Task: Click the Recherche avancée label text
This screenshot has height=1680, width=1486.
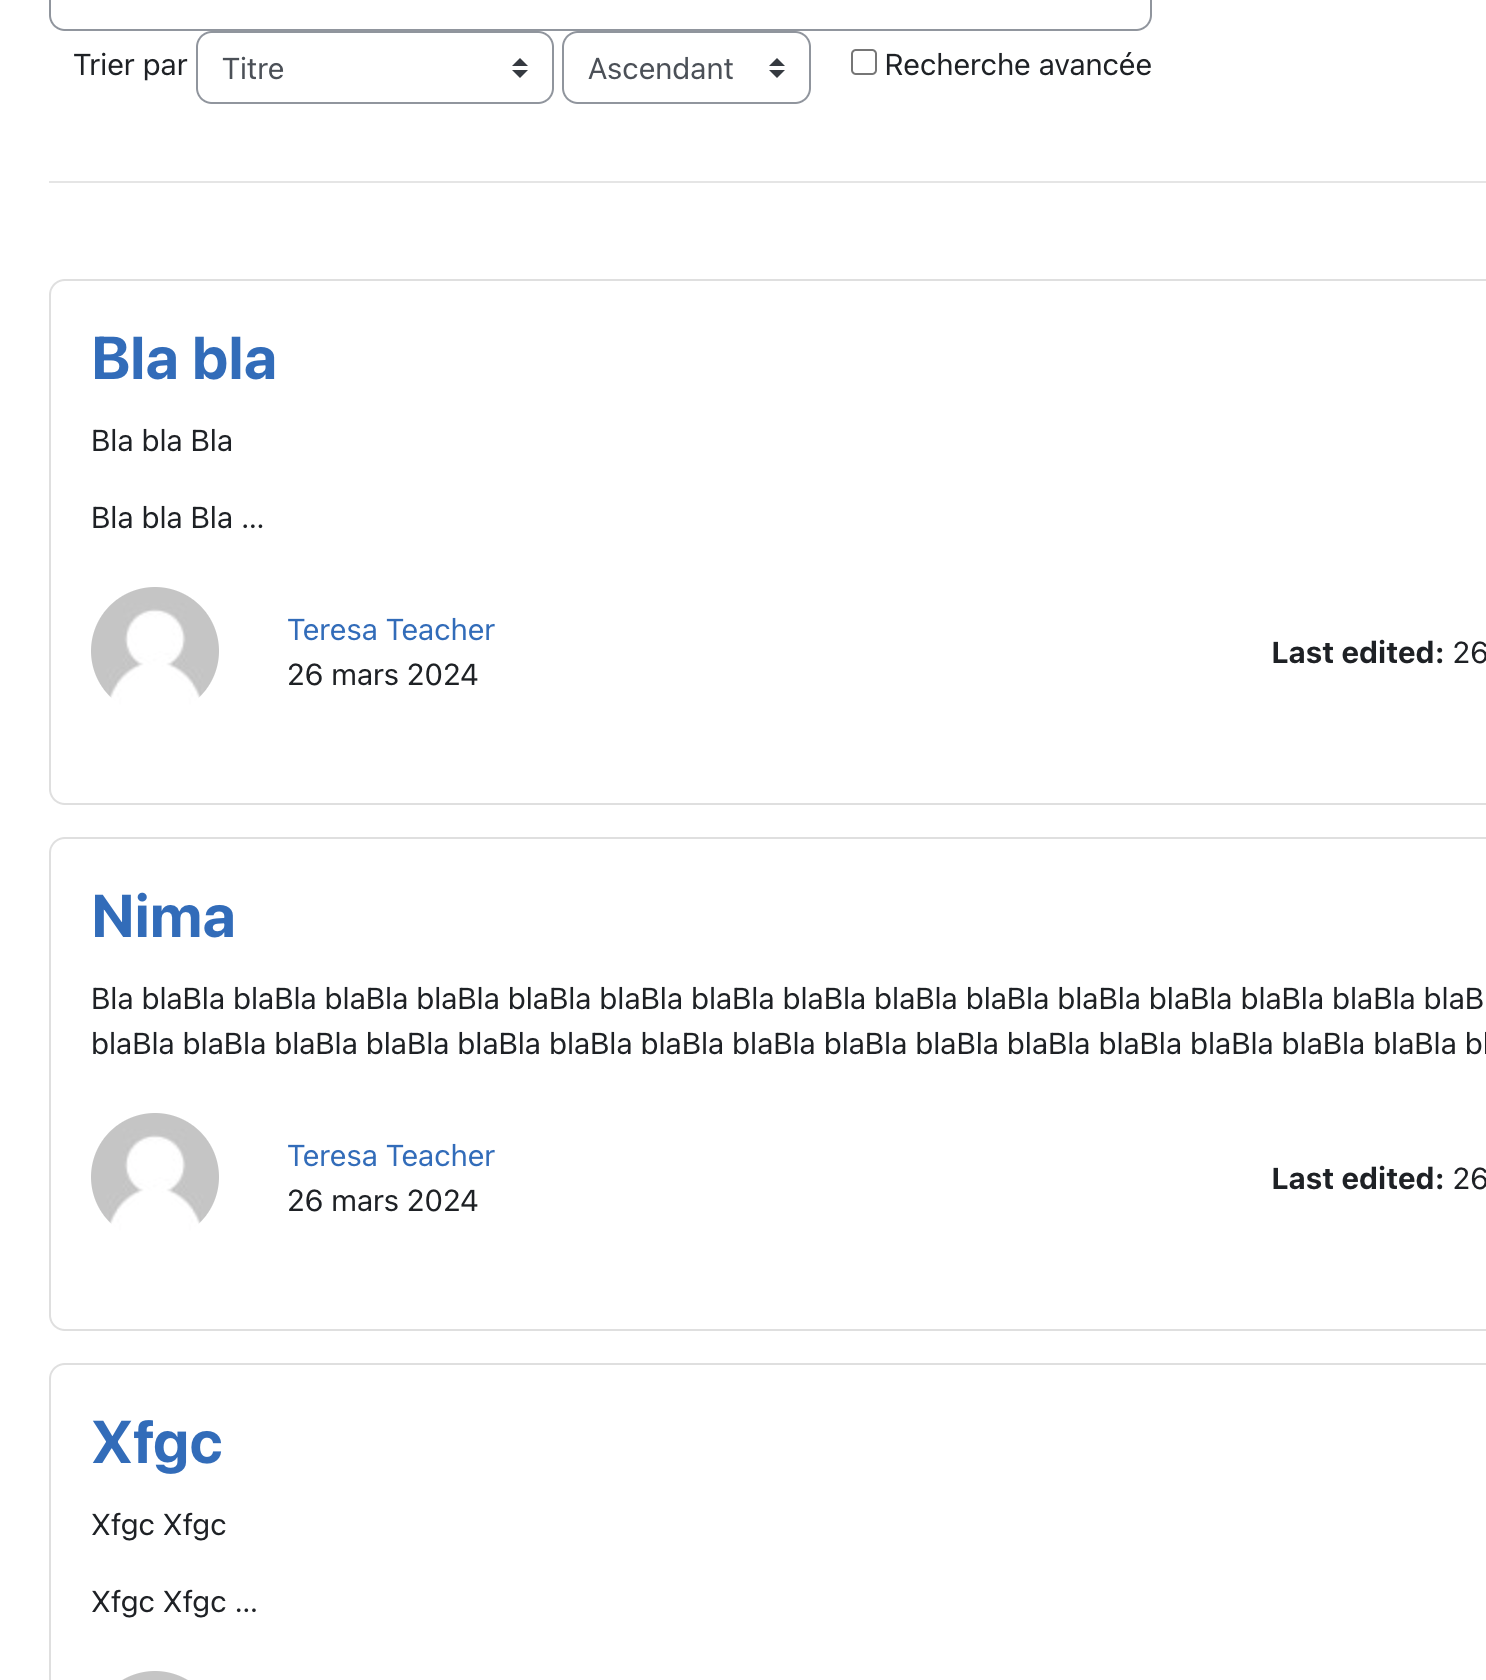Action: (1018, 65)
